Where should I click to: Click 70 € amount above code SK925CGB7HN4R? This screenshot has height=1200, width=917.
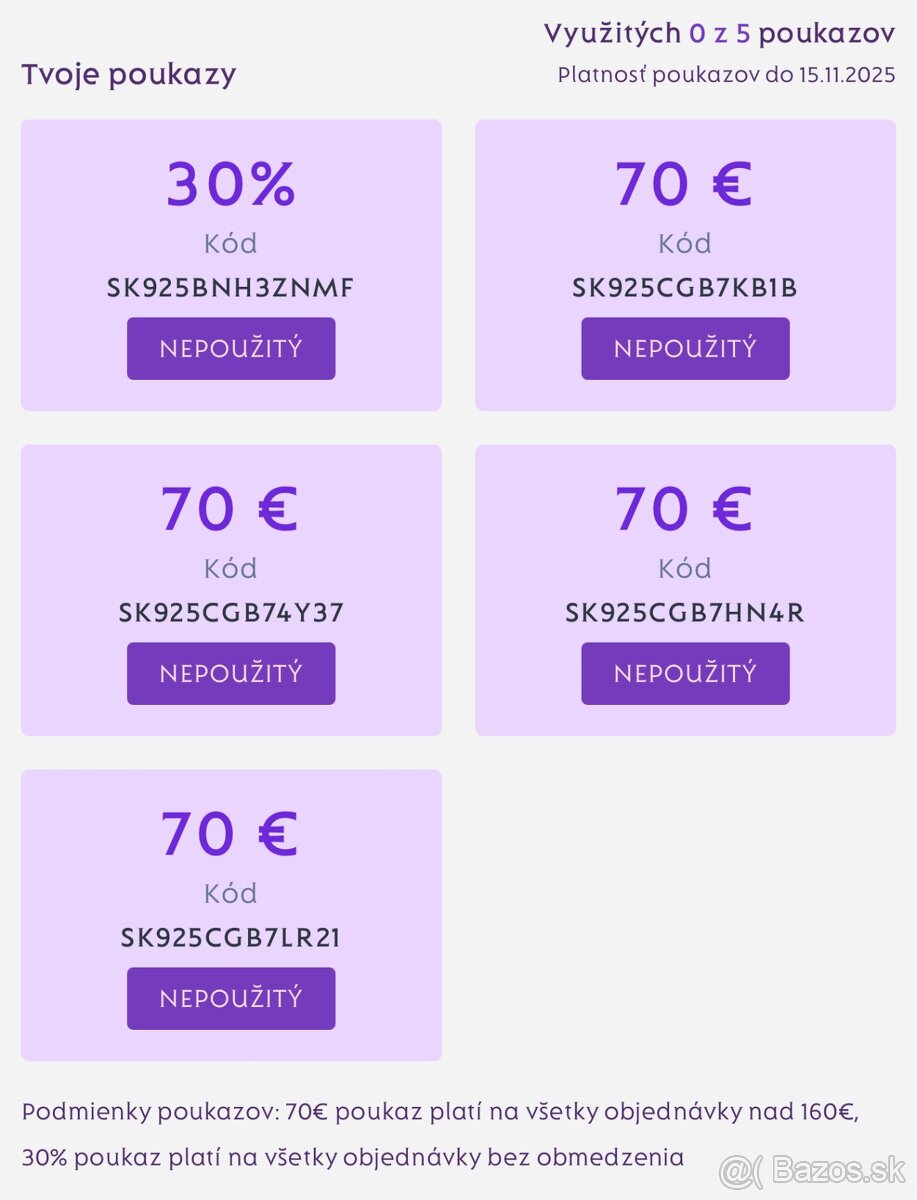pyautogui.click(x=685, y=509)
